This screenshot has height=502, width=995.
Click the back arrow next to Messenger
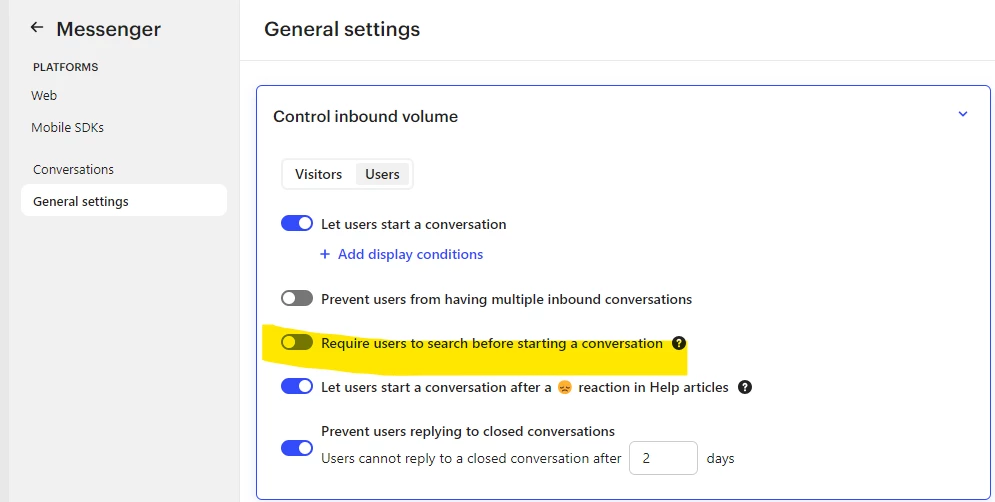(x=37, y=27)
